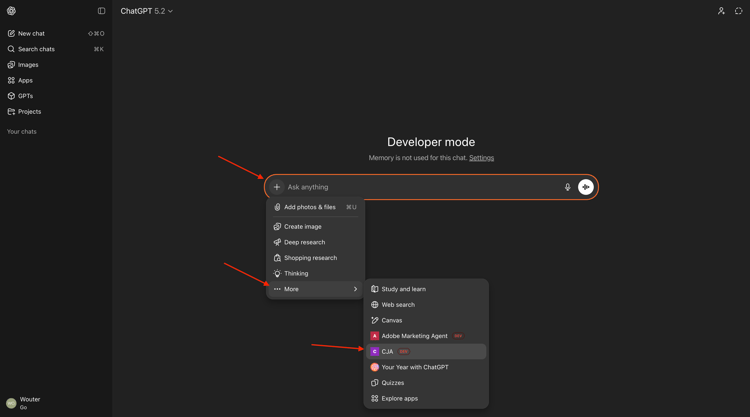Click the ChatGPT logo icon
This screenshot has height=417, width=750.
11,11
